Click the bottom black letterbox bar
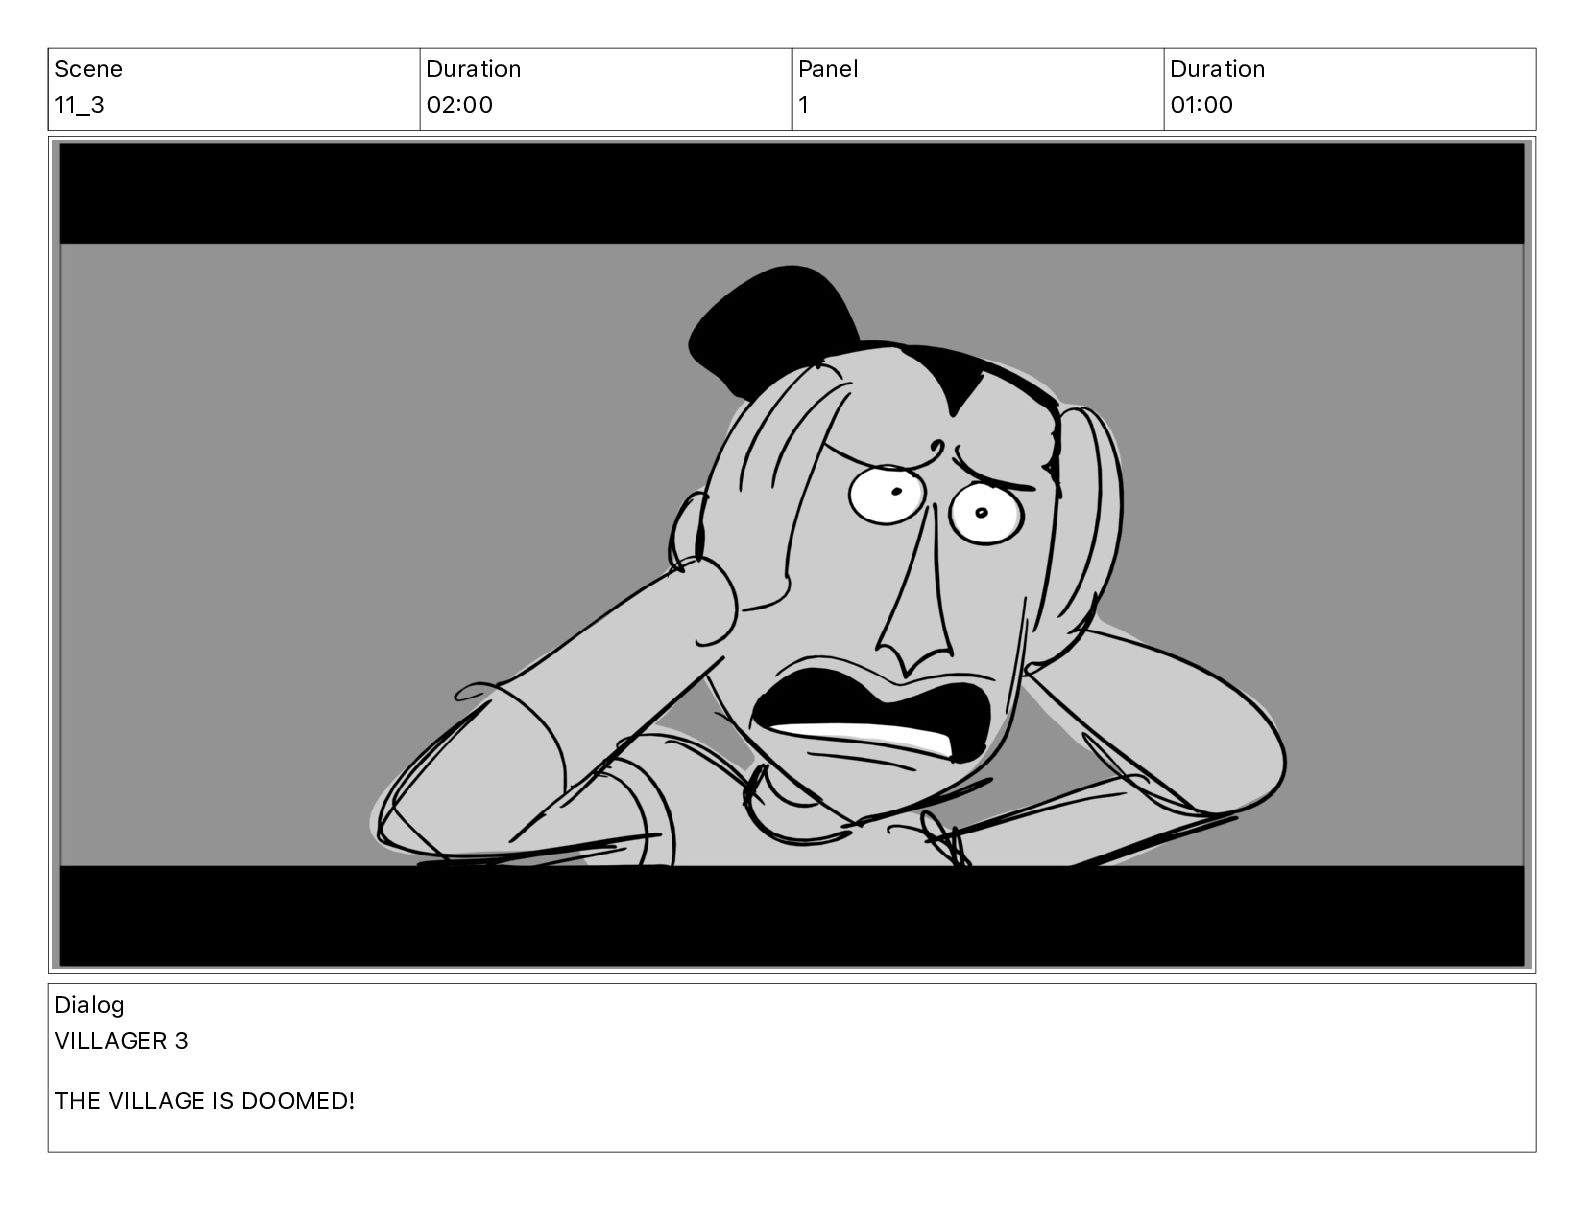The height and width of the screenshot is (1224, 1584). (x=792, y=916)
